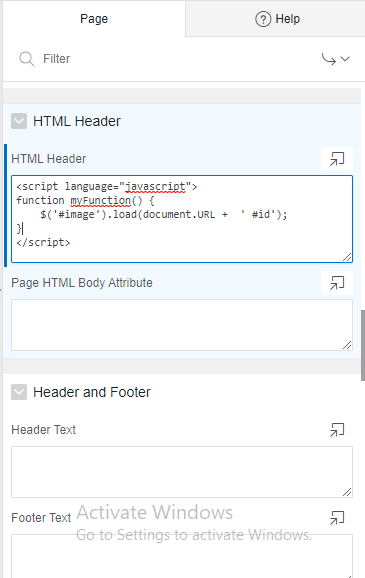Click the Header and Footer section title
The height and width of the screenshot is (578, 365).
pyautogui.click(x=92, y=392)
